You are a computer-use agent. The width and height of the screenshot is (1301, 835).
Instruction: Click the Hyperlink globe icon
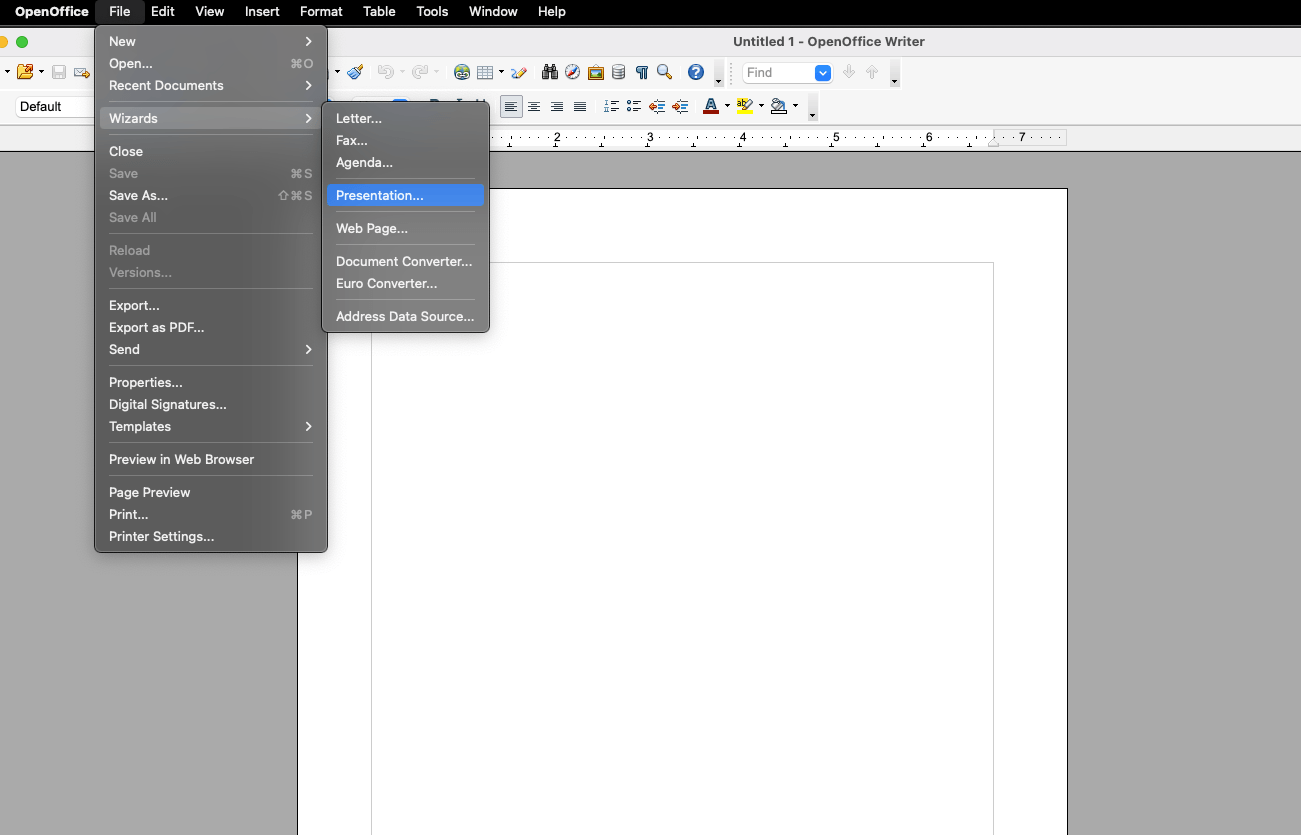click(462, 72)
